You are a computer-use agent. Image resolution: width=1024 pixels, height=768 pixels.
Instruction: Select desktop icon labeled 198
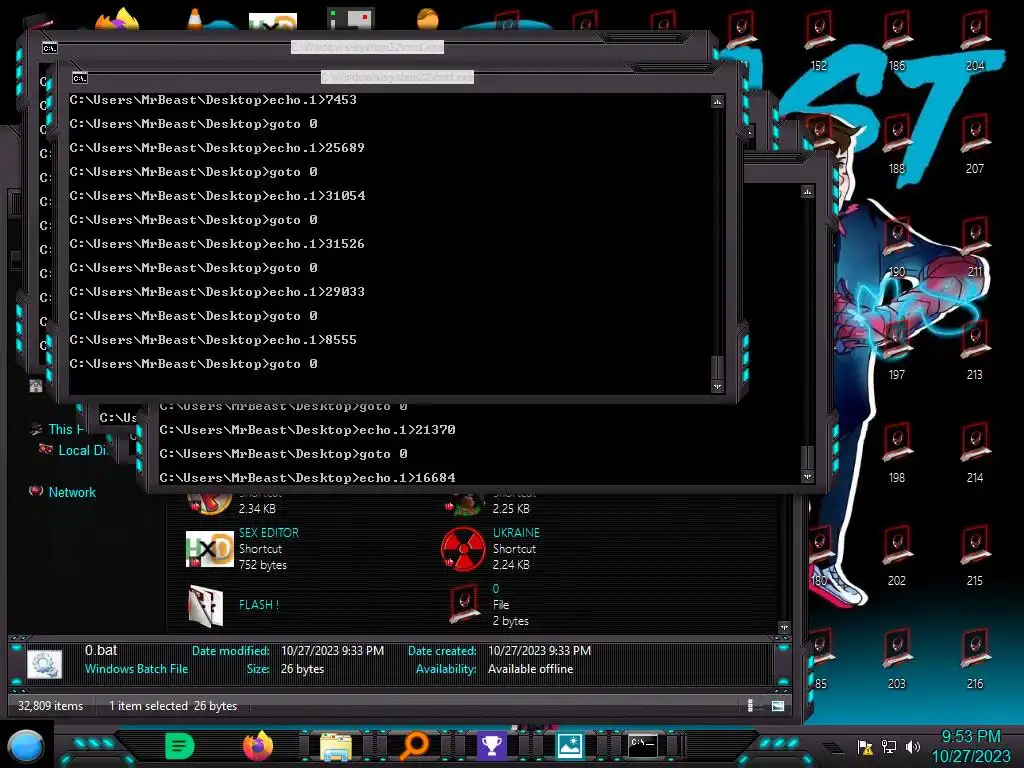coord(897,452)
